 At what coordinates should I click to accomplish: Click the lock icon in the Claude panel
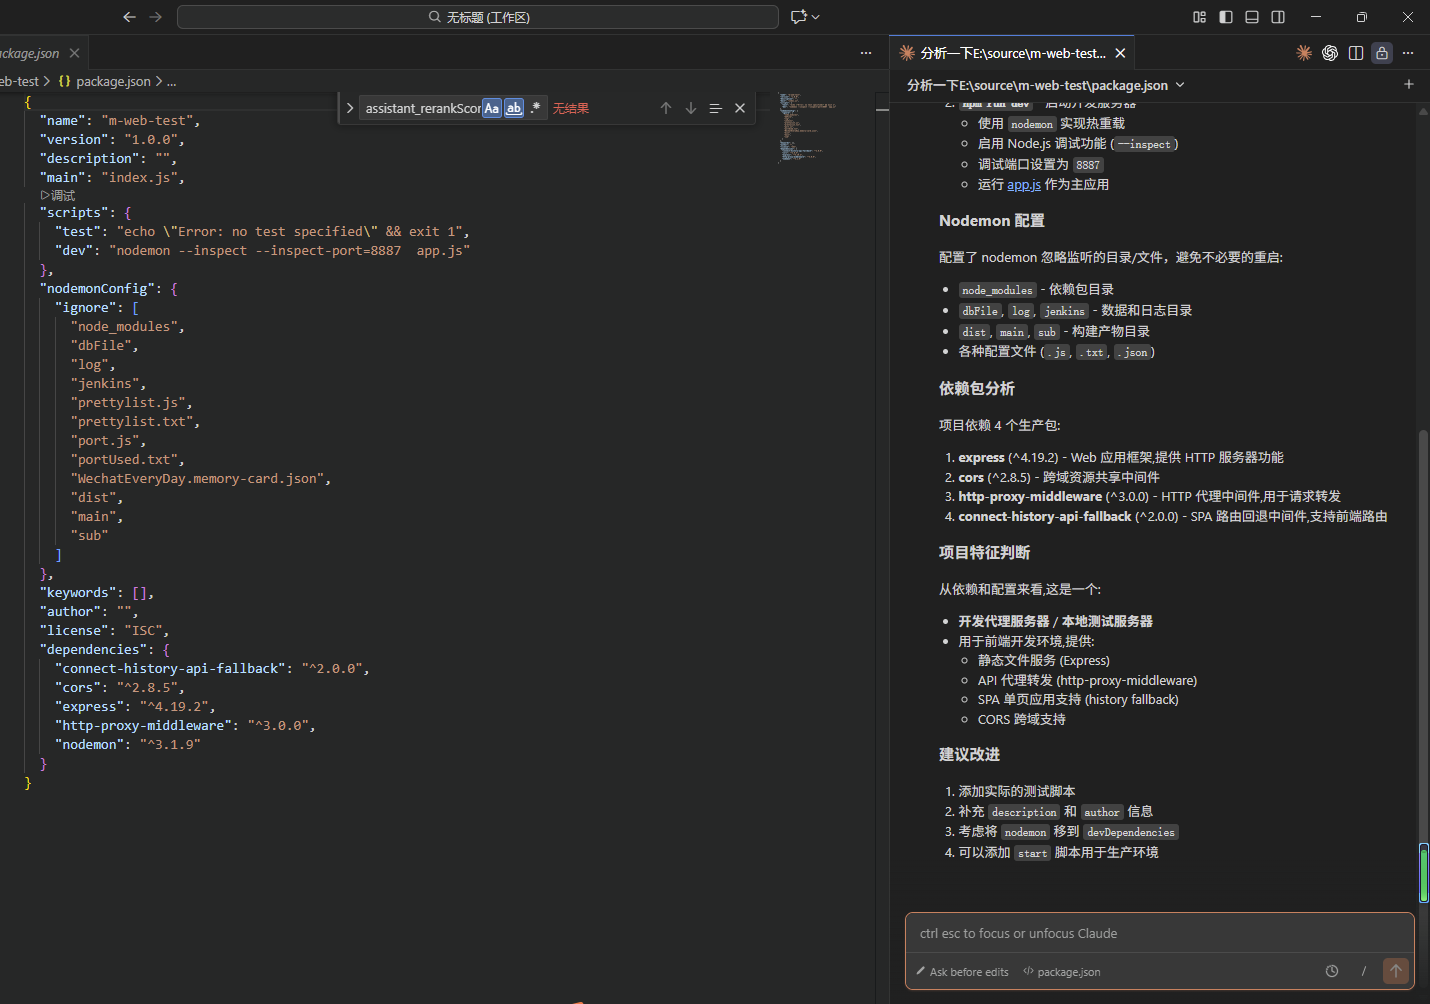point(1382,53)
